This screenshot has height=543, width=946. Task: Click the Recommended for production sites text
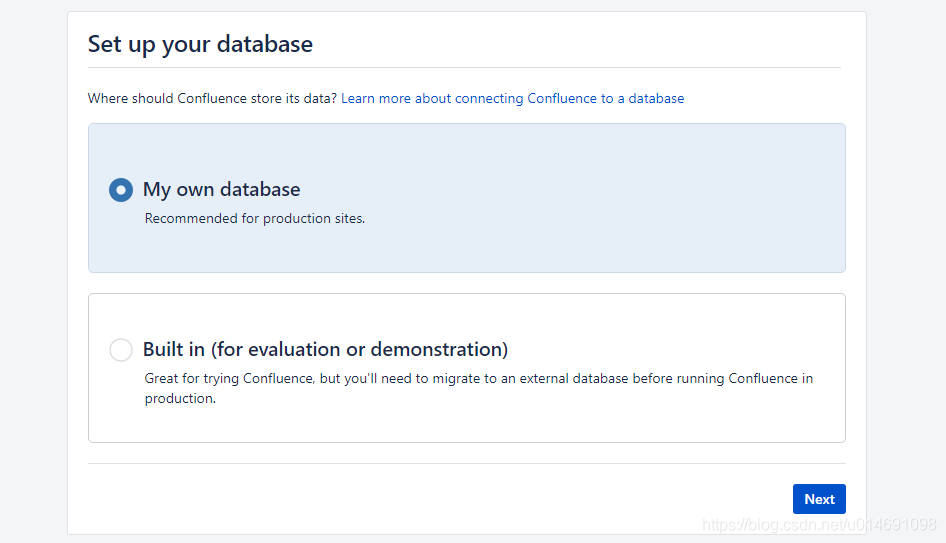pos(255,218)
